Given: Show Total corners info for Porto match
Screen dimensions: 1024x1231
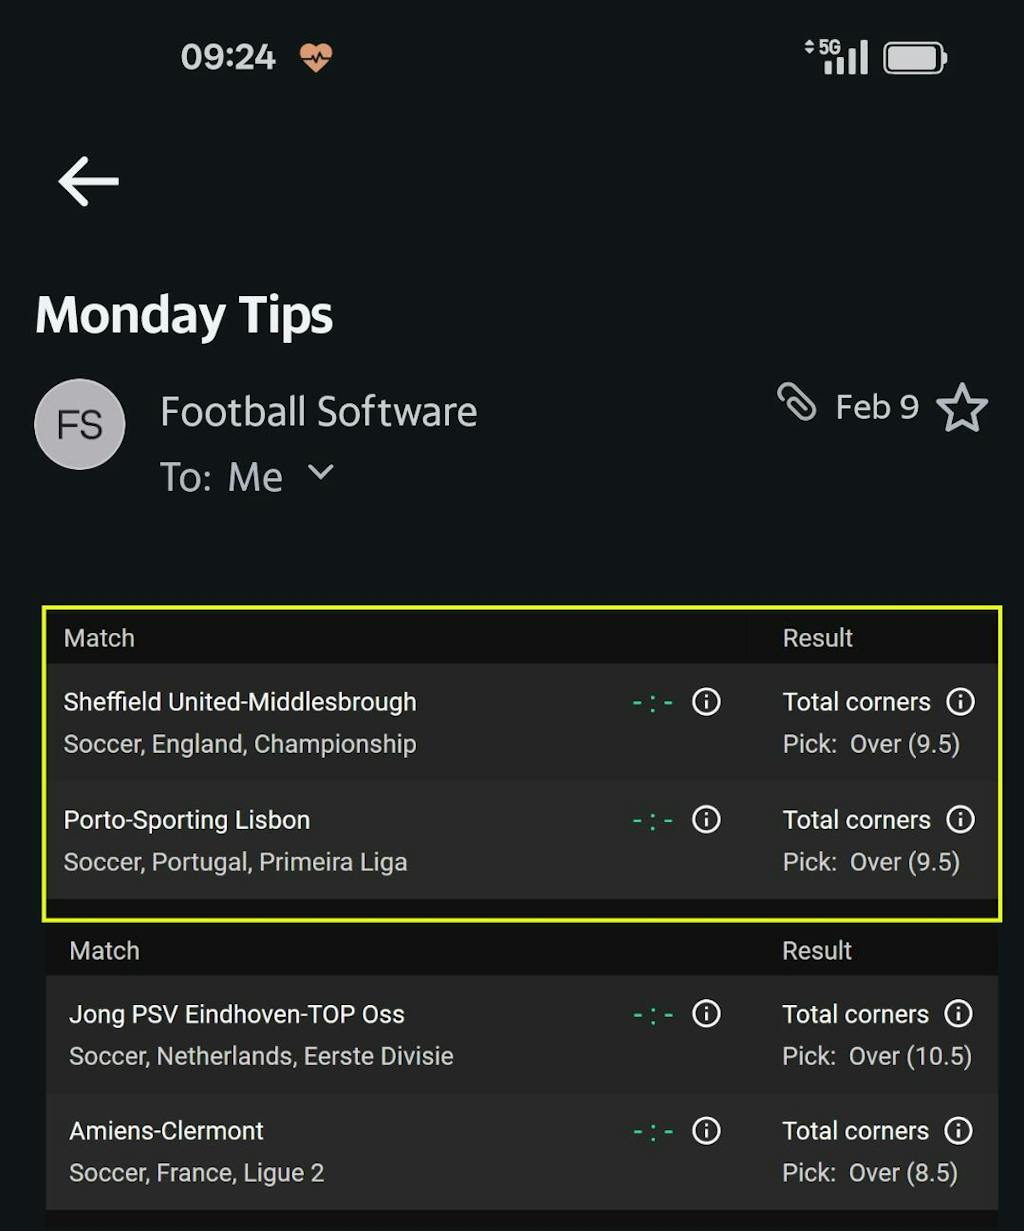Looking at the screenshot, I should 960,820.
